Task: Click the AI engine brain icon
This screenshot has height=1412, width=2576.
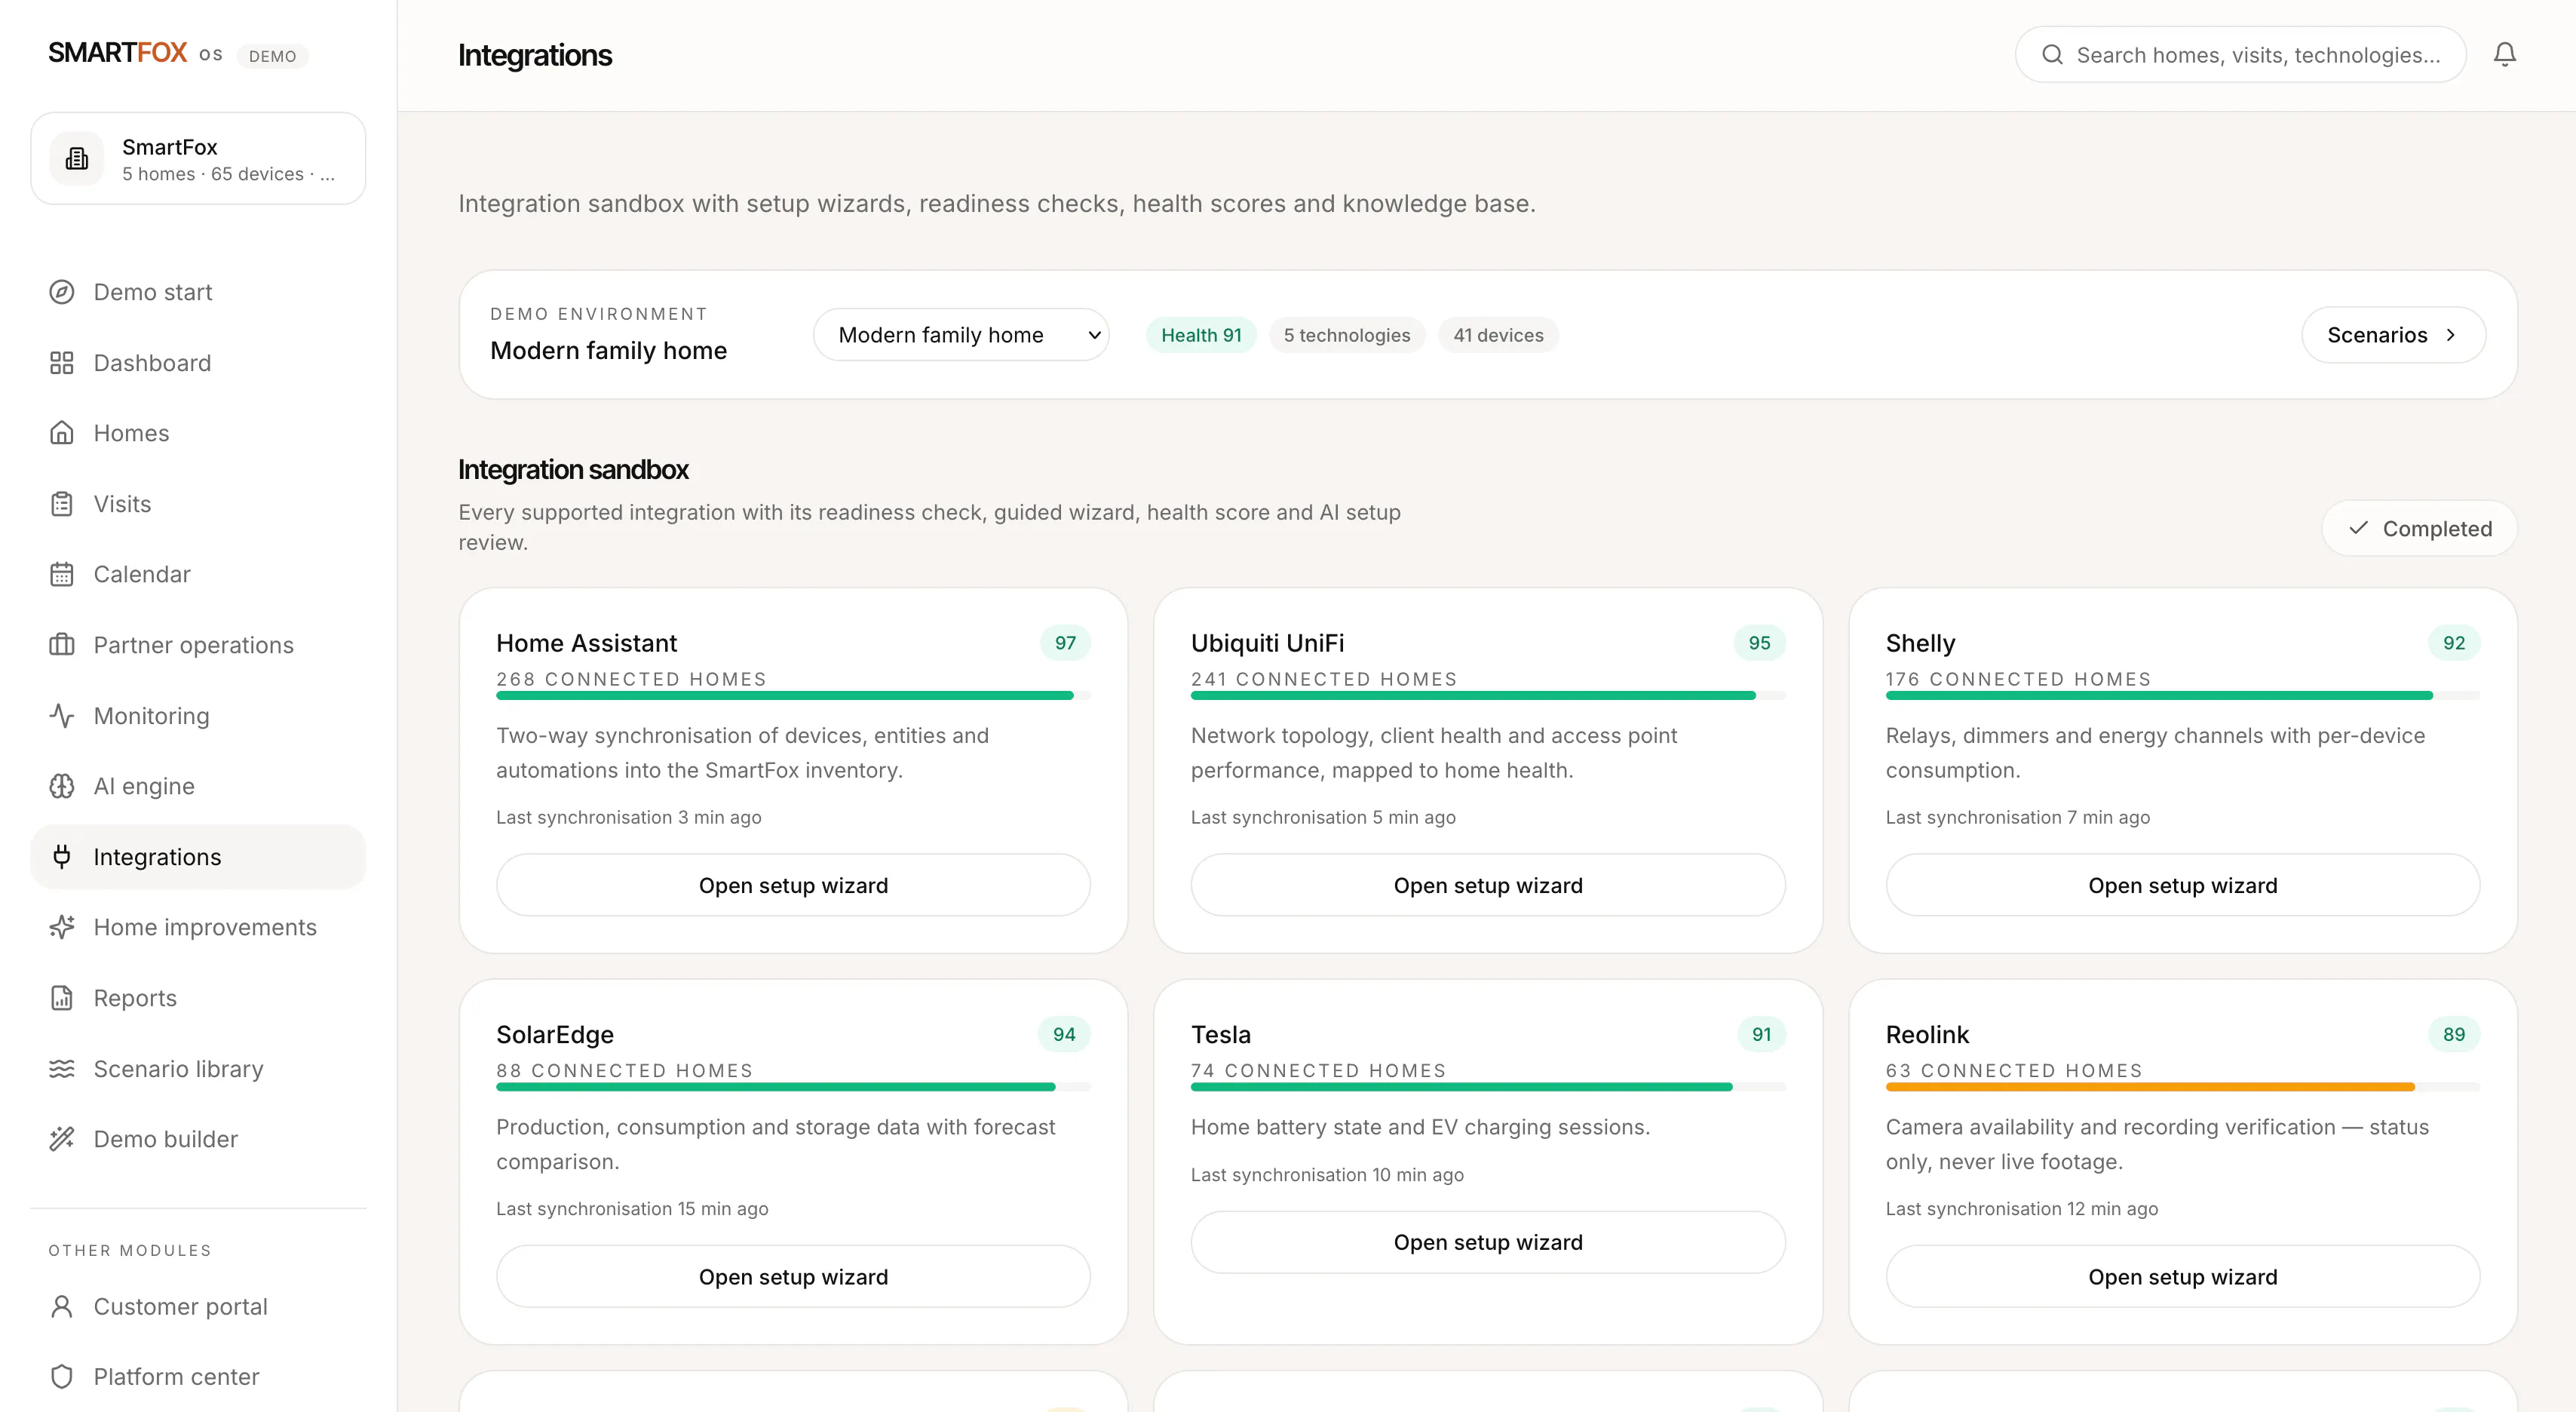Action: click(x=62, y=786)
